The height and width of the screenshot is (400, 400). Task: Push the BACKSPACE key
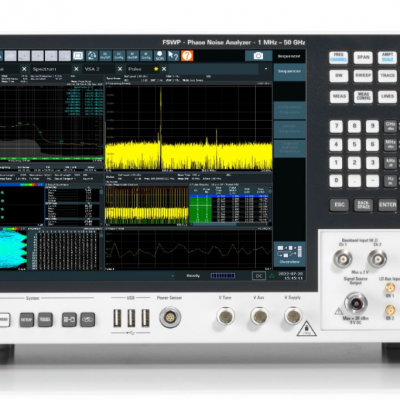363,205
